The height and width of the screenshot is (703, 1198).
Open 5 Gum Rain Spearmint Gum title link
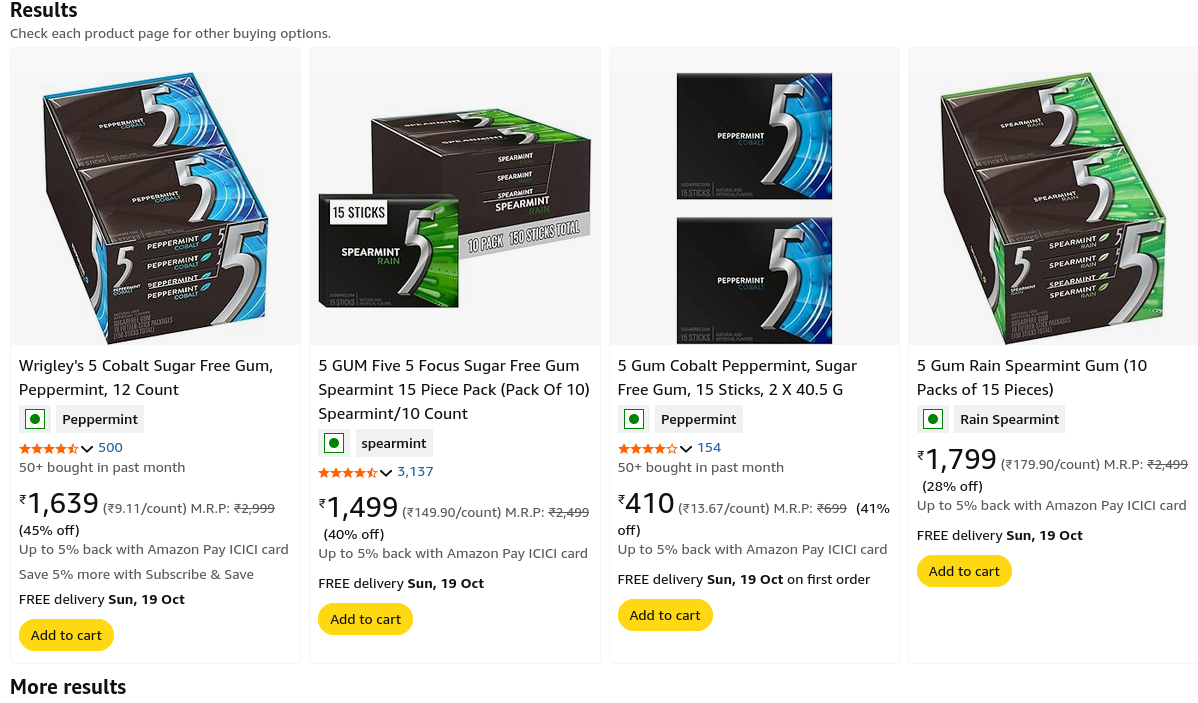(1032, 377)
